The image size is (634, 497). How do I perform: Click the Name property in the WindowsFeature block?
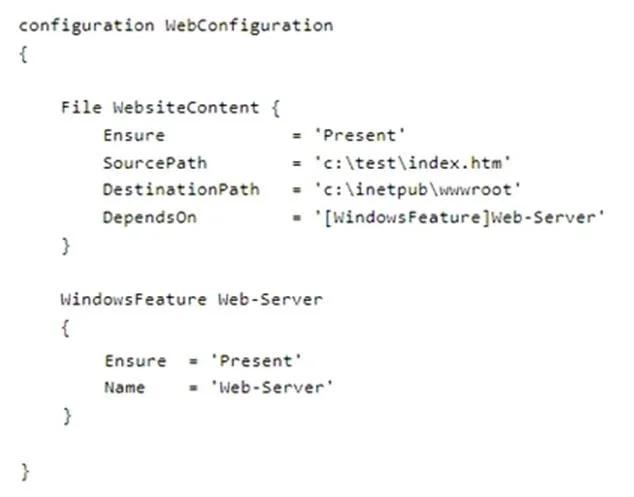coord(125,387)
